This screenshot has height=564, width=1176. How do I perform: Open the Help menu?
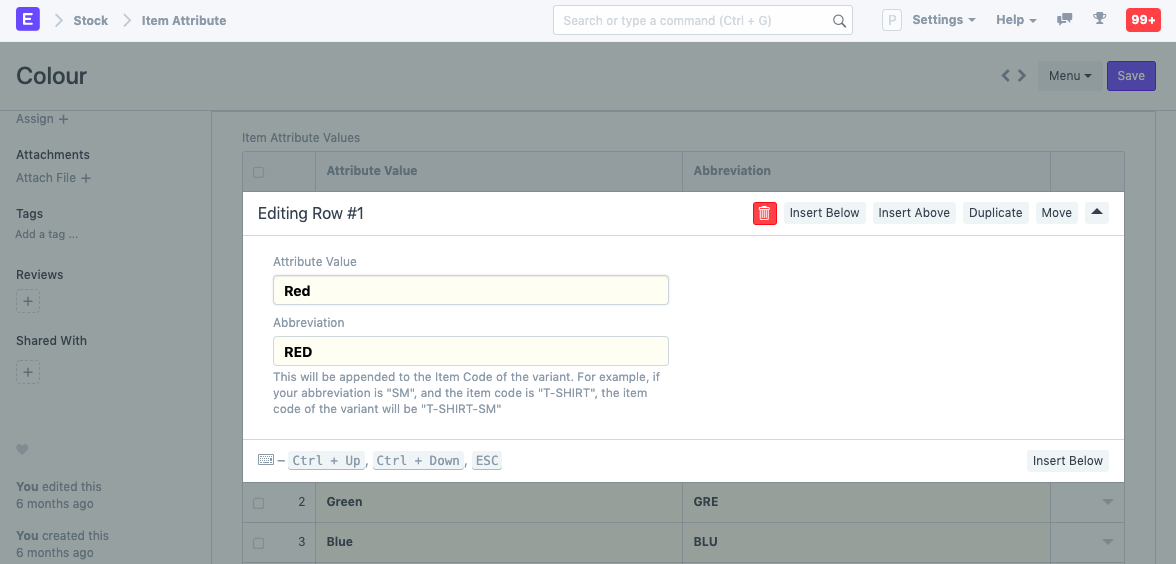1015,20
